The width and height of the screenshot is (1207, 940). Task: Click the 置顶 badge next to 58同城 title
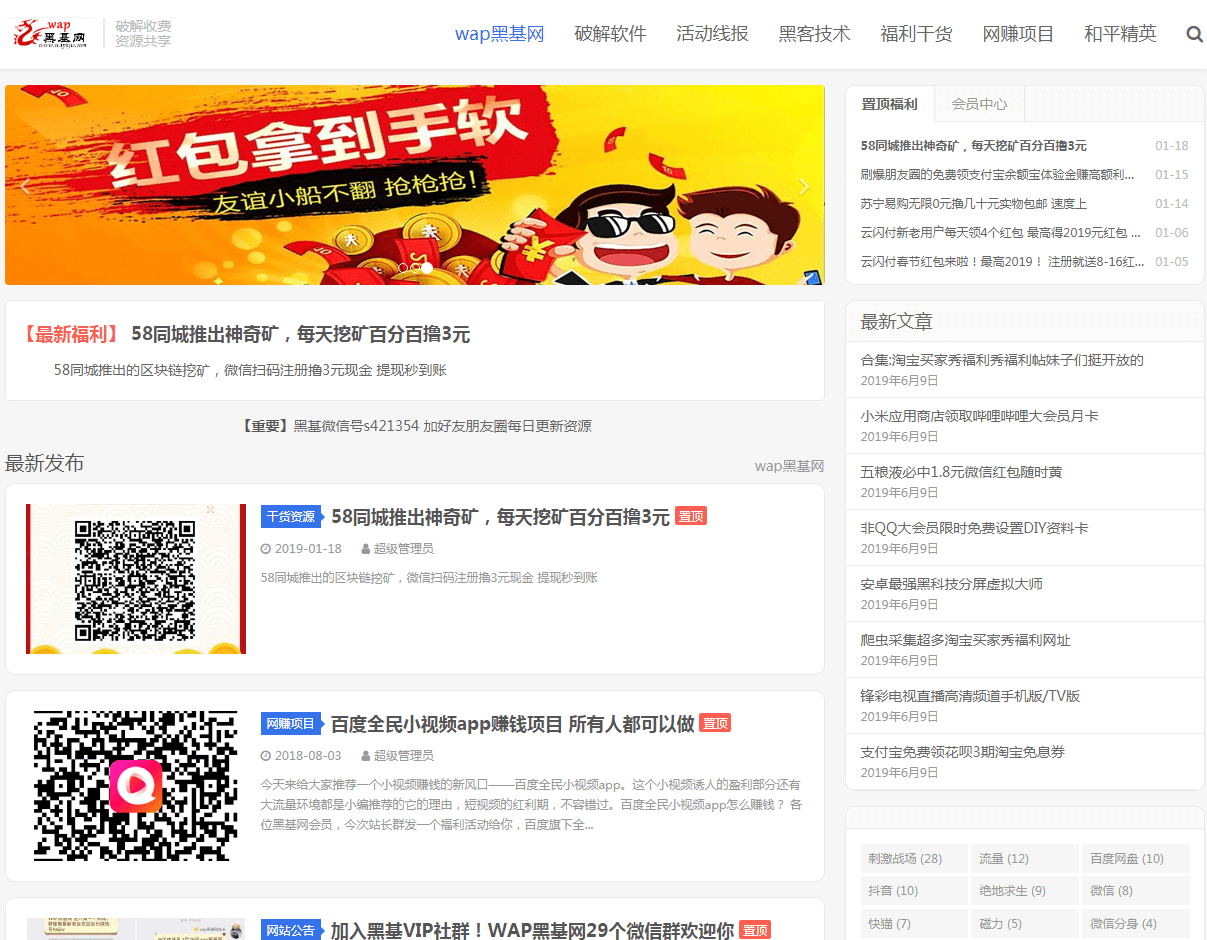point(691,516)
